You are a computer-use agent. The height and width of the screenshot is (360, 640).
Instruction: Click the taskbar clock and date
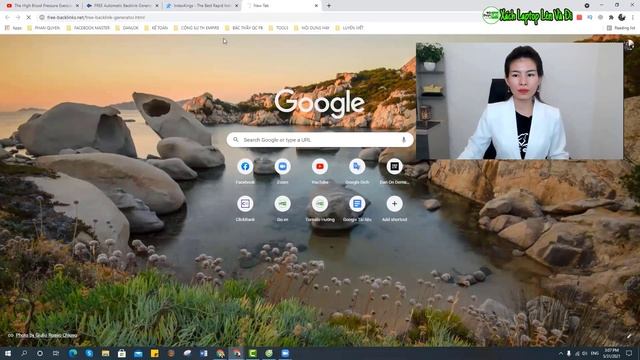(x=611, y=353)
